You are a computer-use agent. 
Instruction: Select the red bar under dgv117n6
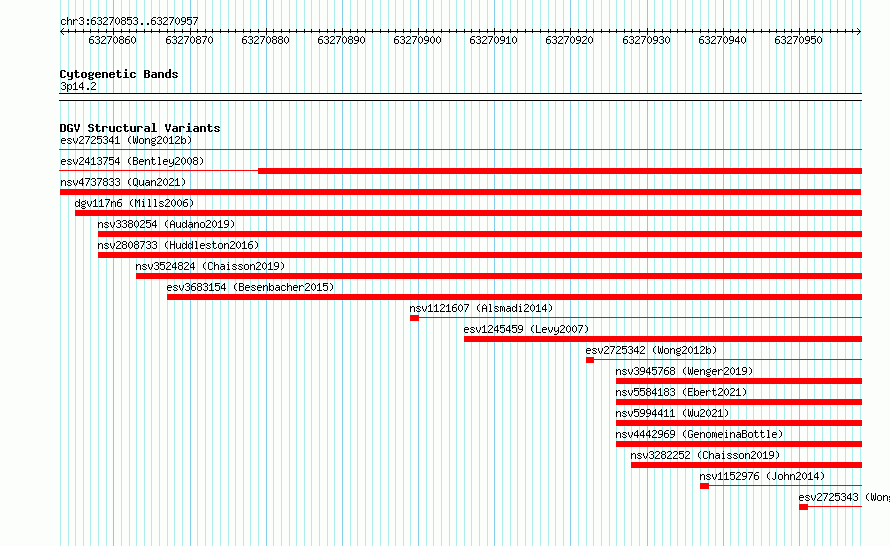(x=468, y=213)
